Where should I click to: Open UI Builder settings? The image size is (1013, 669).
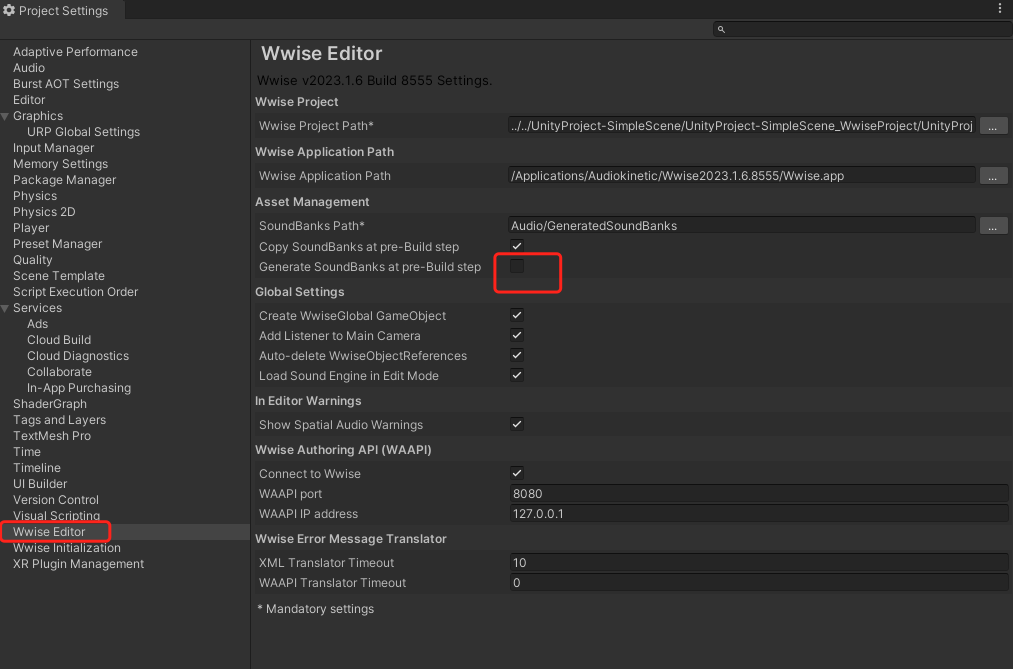click(40, 484)
